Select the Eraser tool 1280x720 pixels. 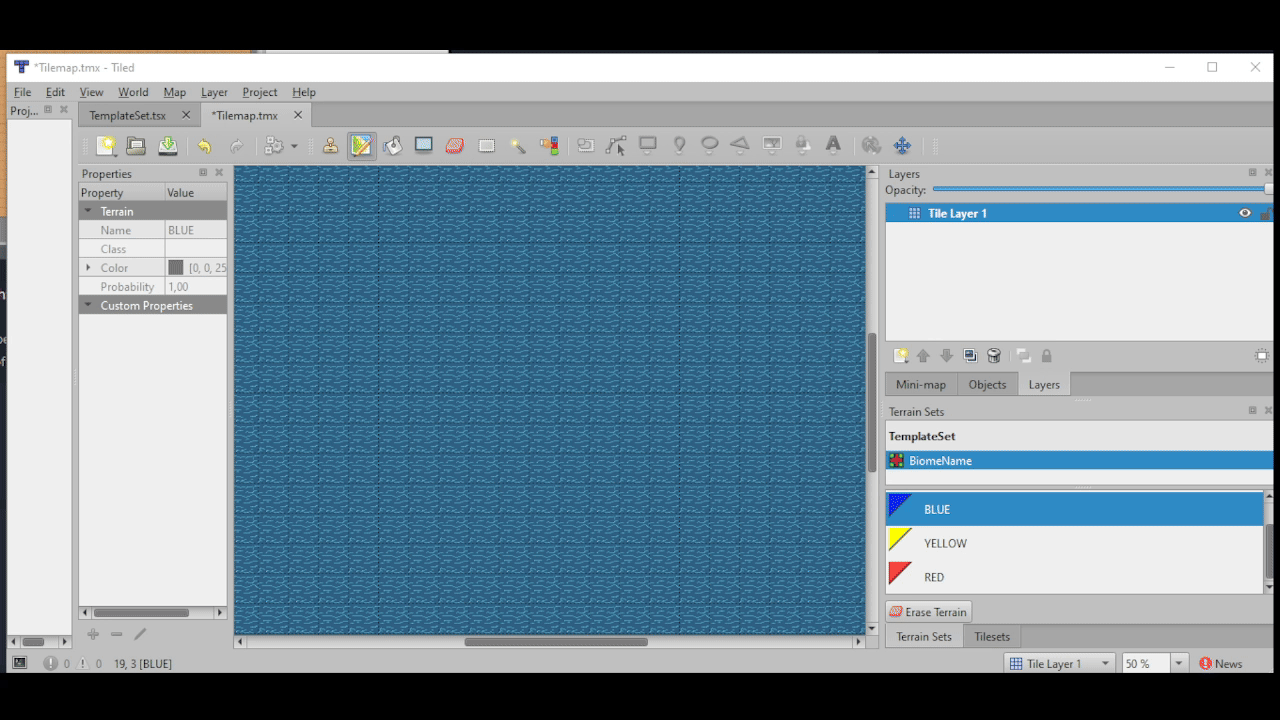click(455, 145)
